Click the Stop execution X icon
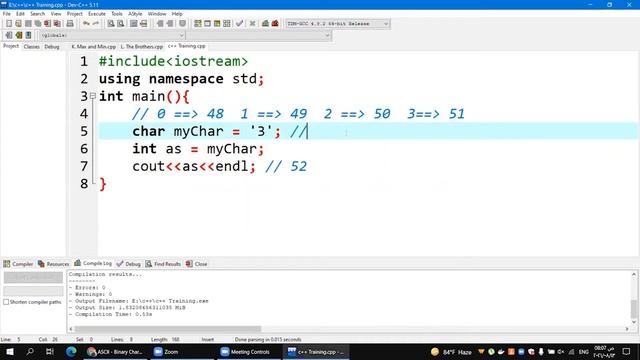640x360 pixels. pos(253,24)
